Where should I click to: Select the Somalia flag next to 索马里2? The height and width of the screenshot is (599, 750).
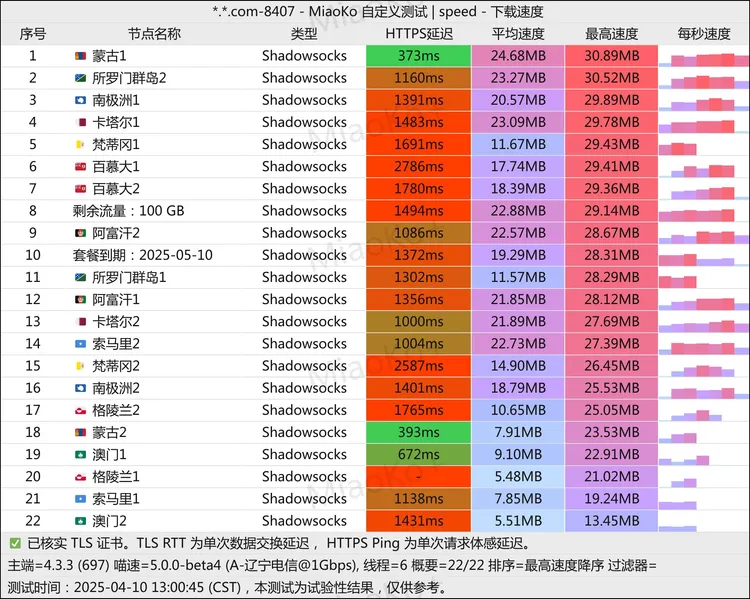click(x=81, y=344)
